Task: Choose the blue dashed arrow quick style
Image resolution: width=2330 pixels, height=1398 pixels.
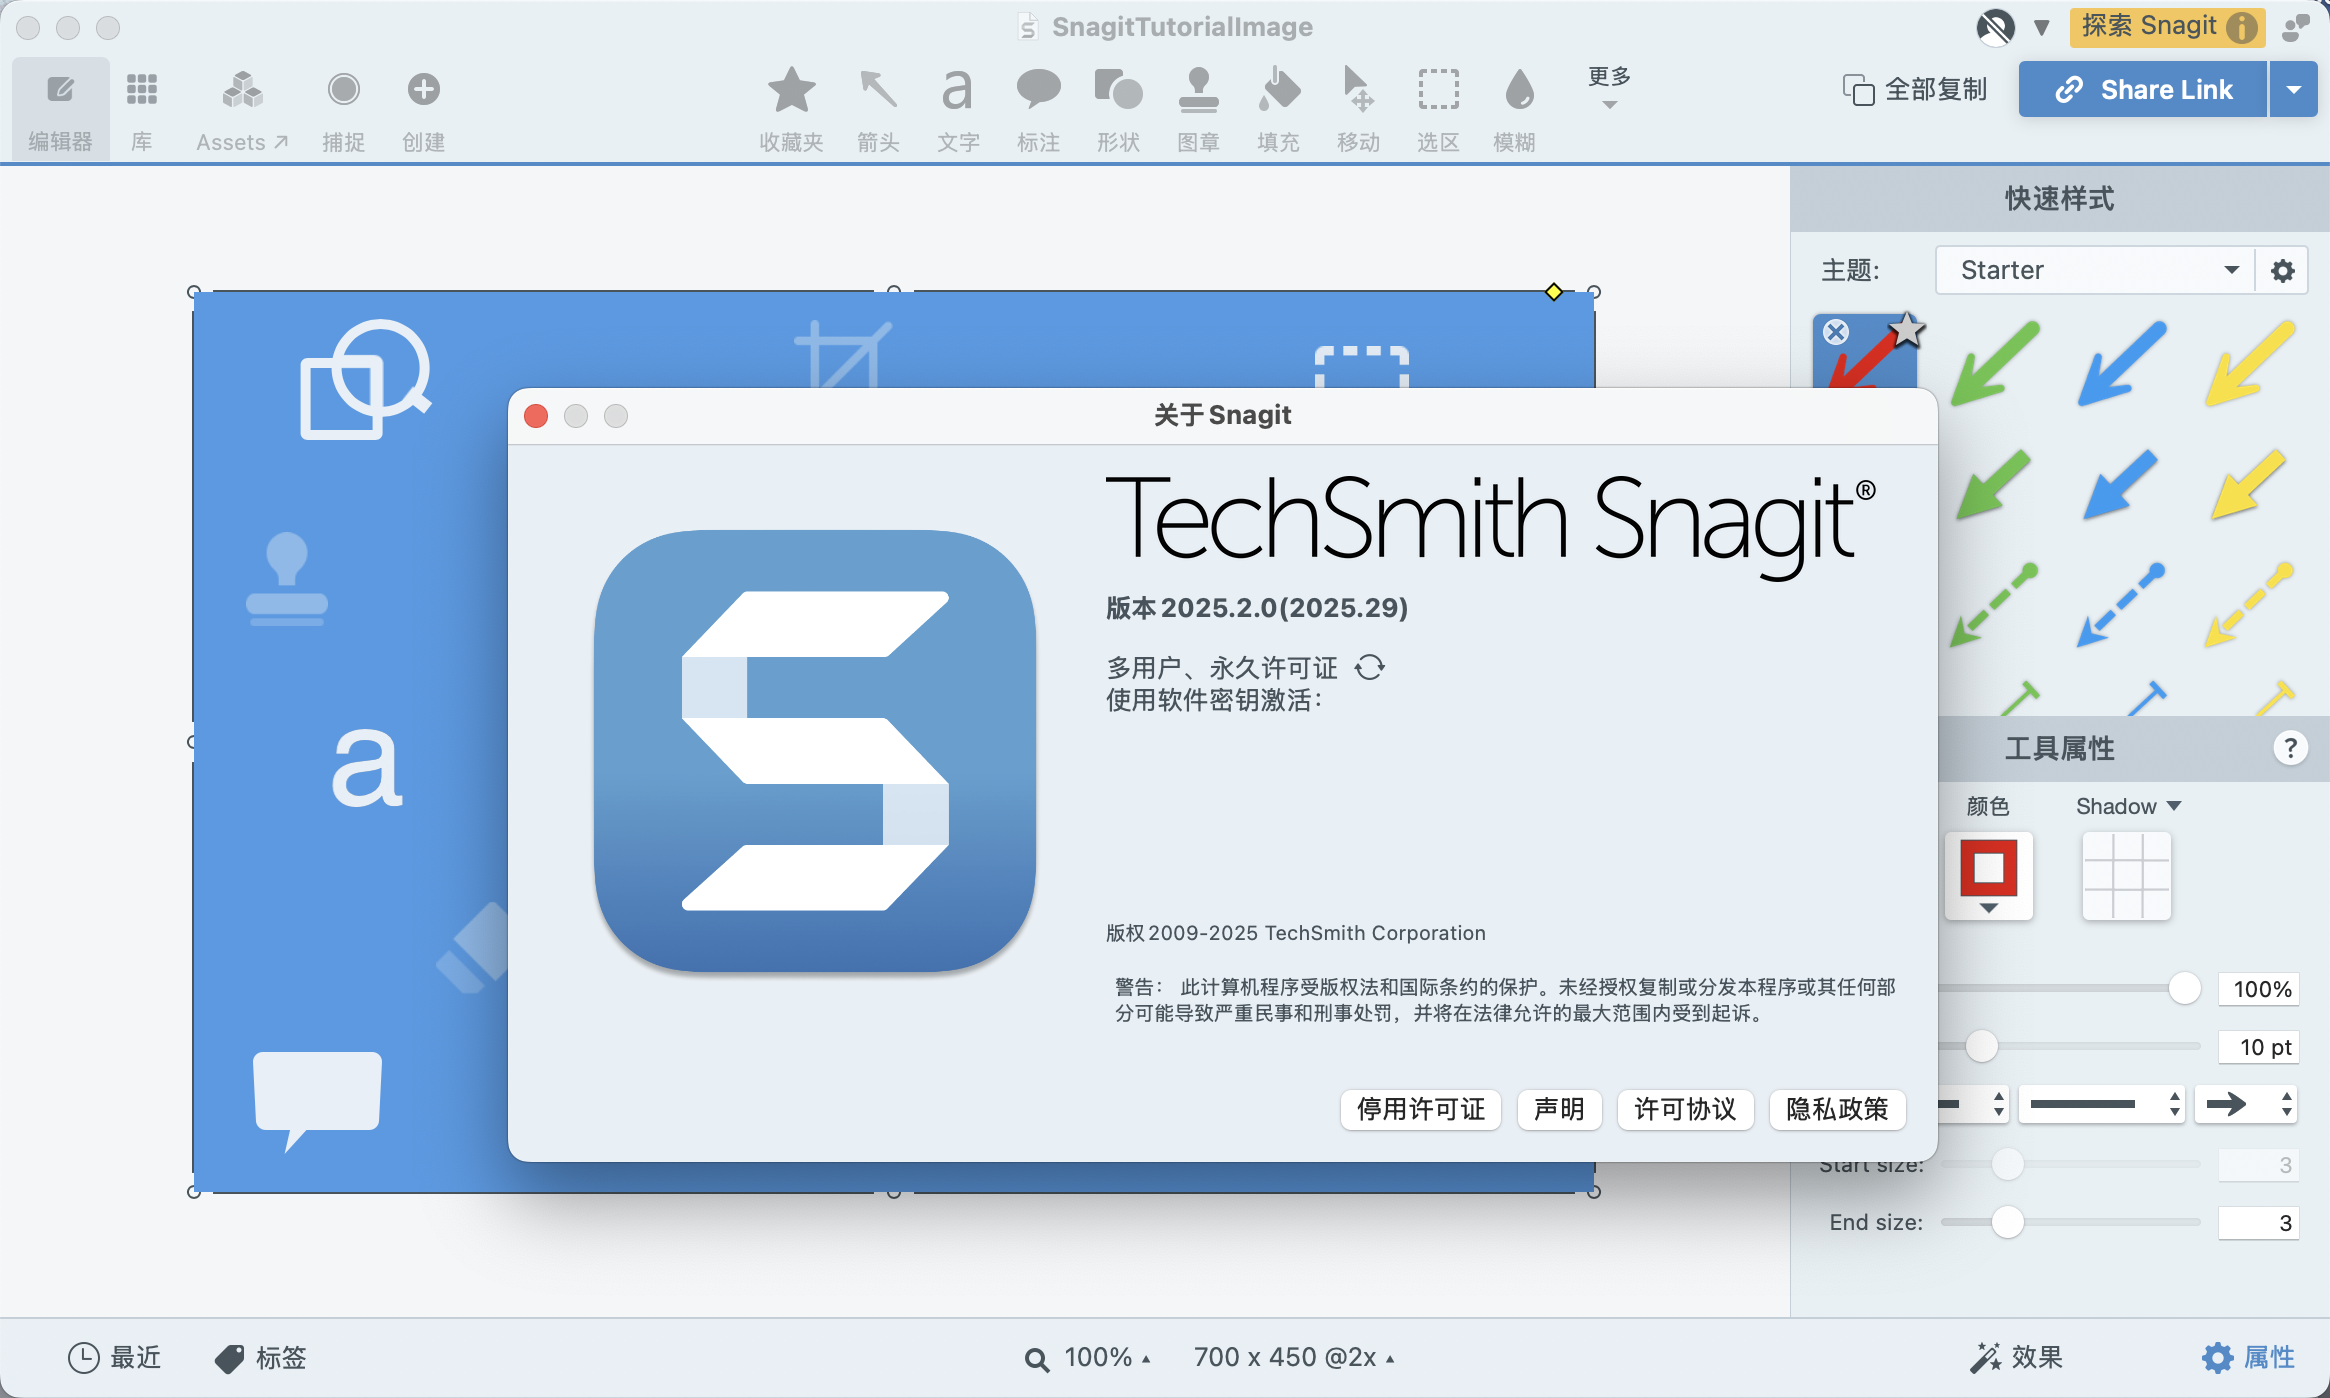Action: point(2121,605)
